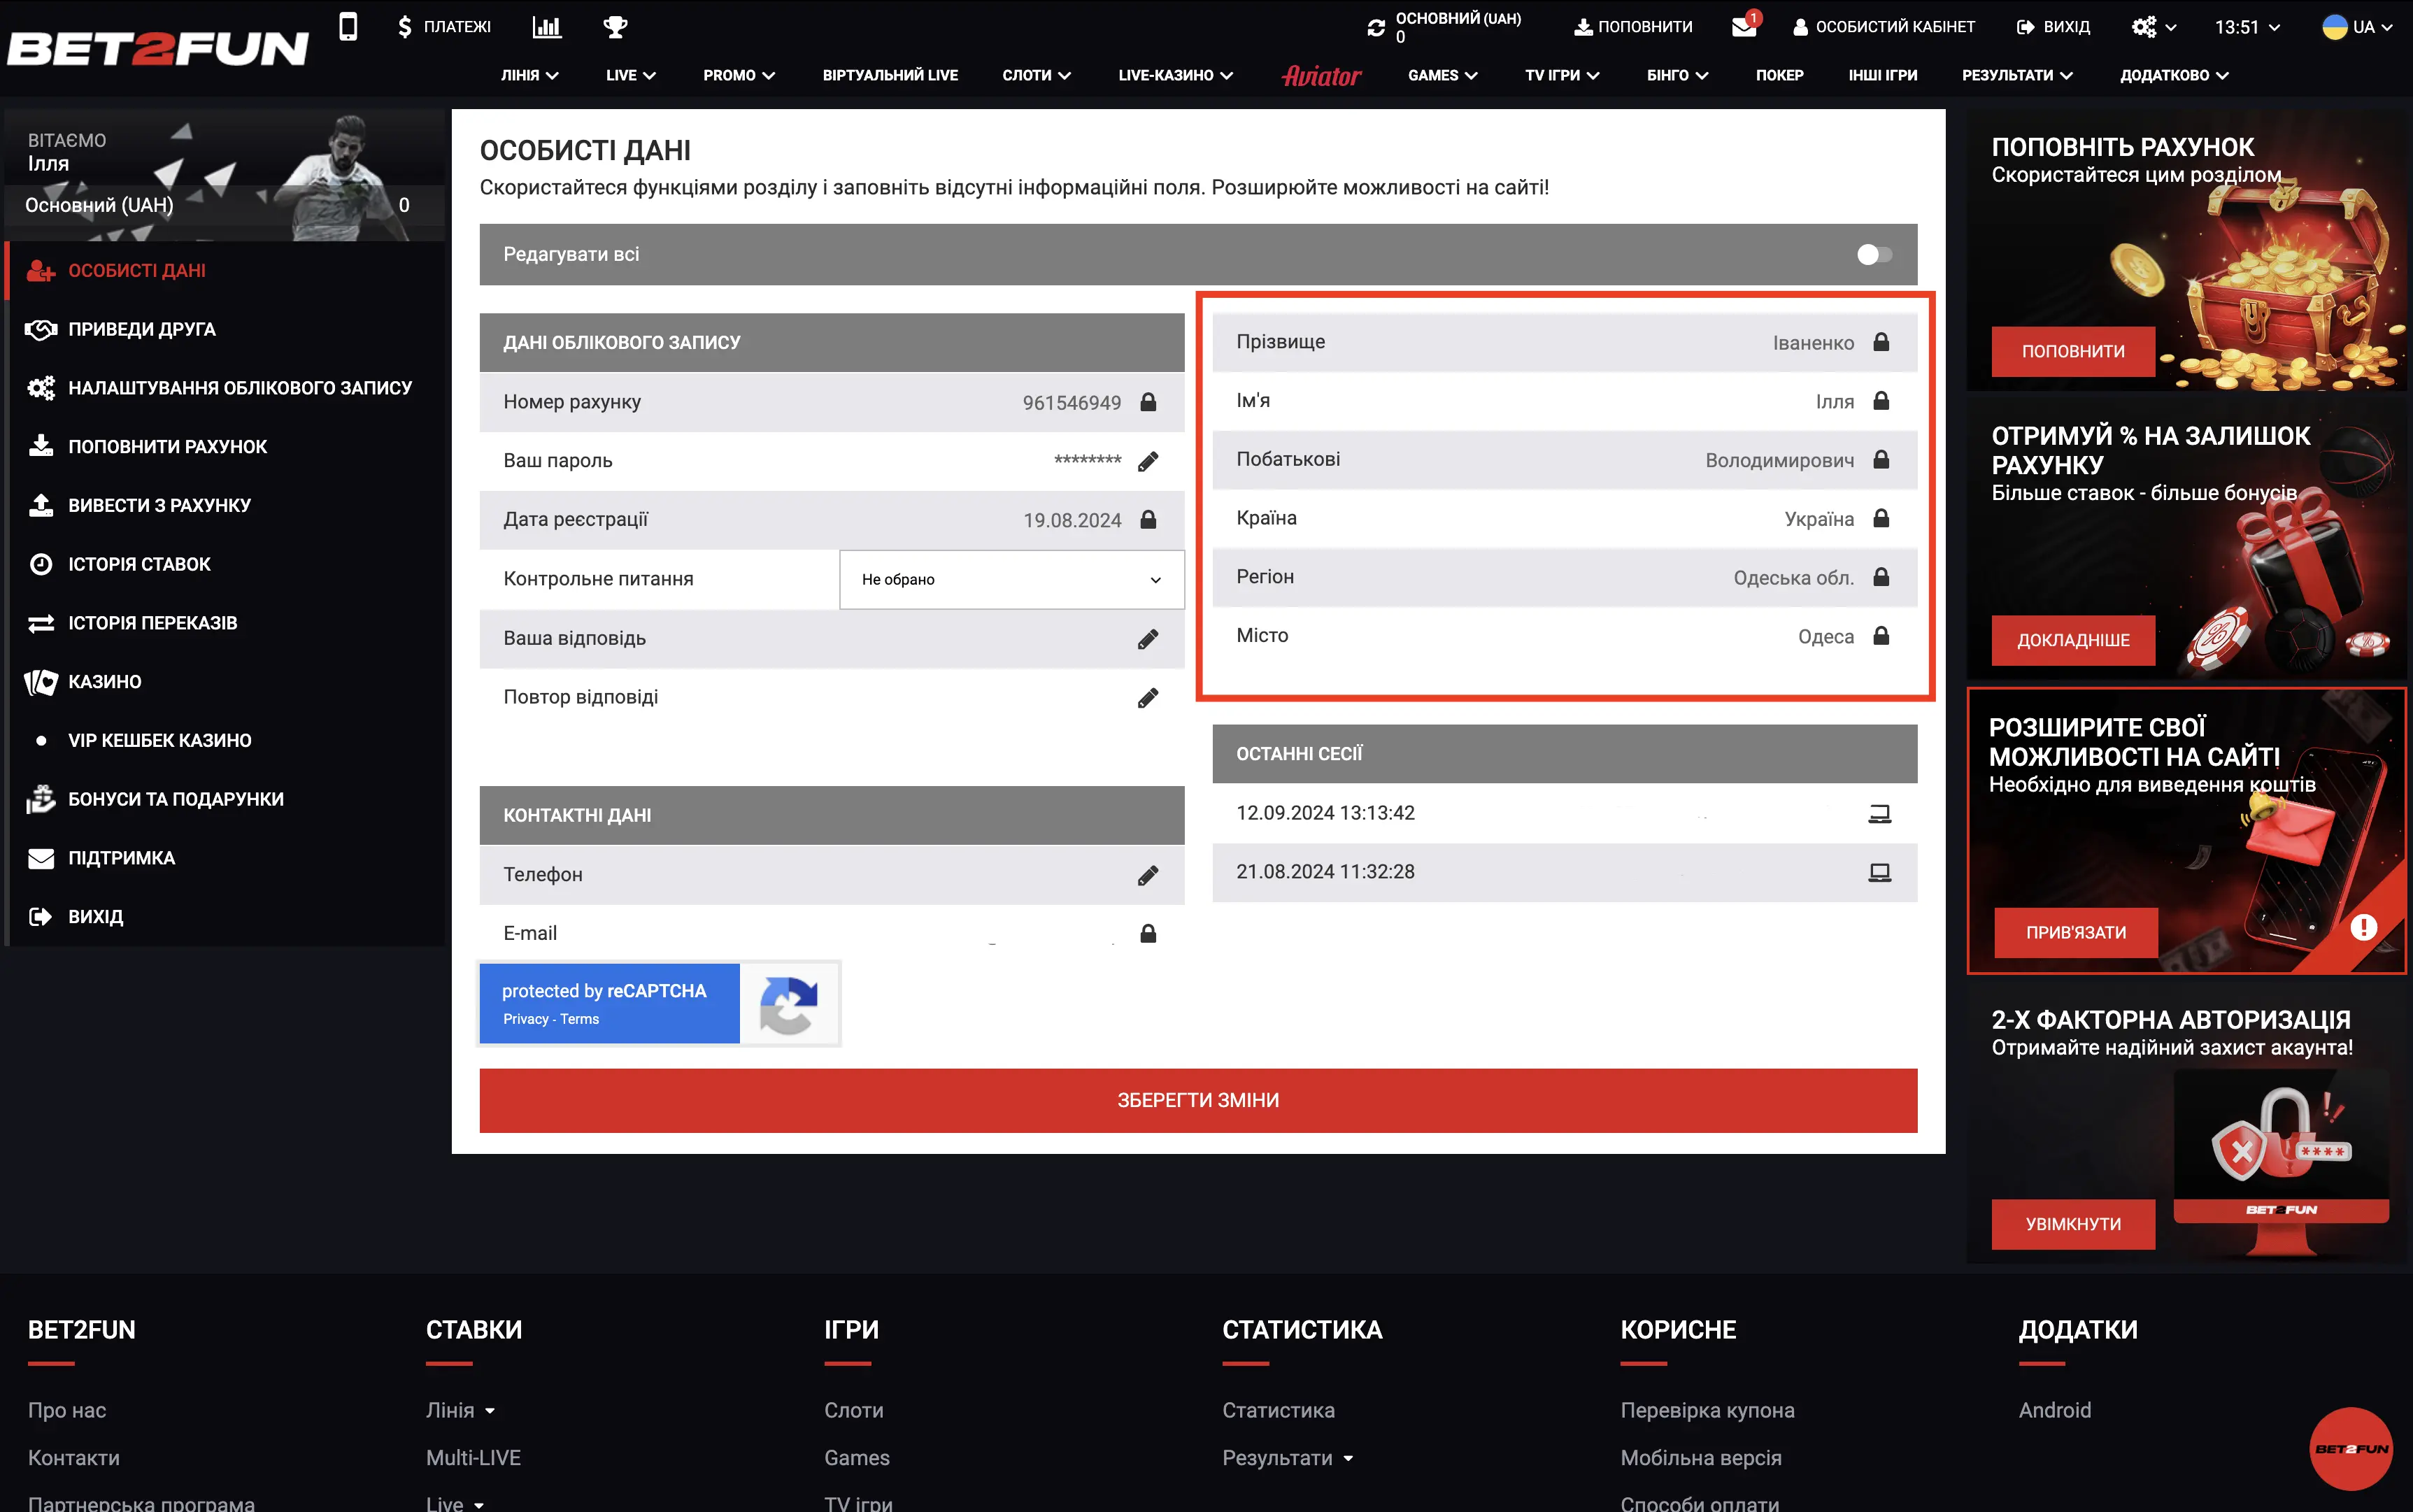
Task: Click the refresh balance icon
Action: [x=1376, y=28]
